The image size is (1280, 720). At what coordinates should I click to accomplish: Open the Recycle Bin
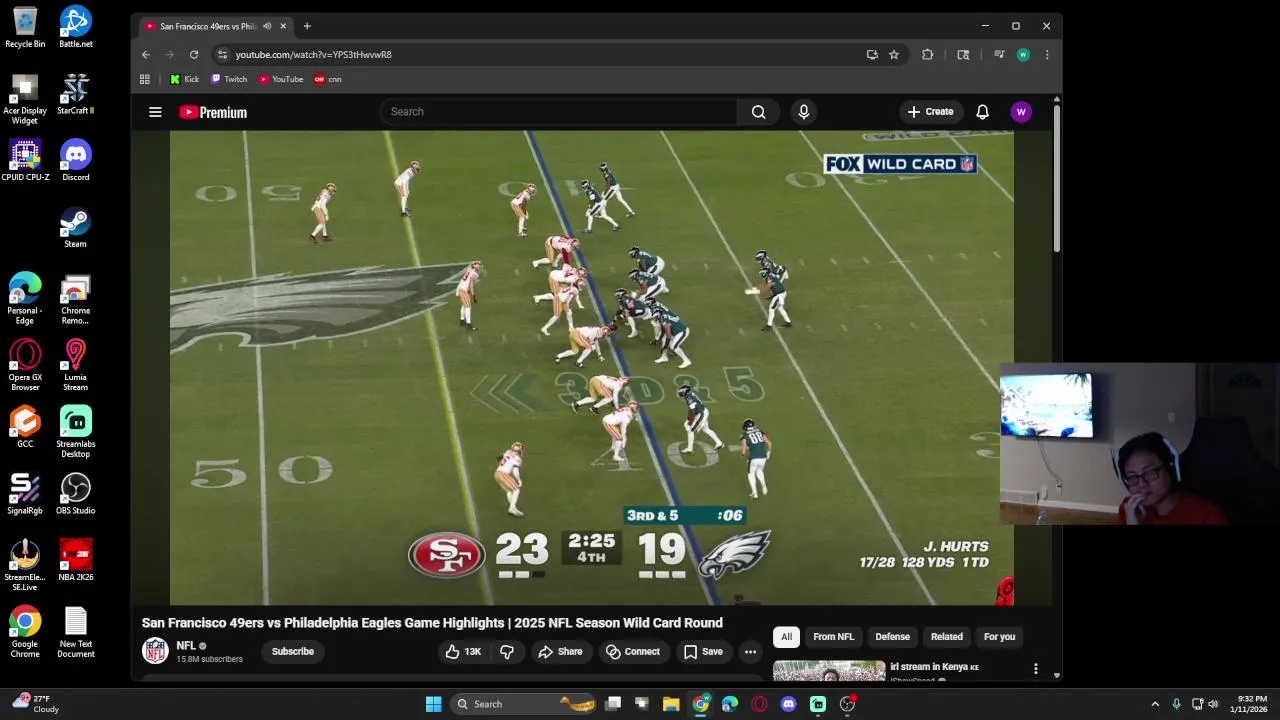pos(25,27)
